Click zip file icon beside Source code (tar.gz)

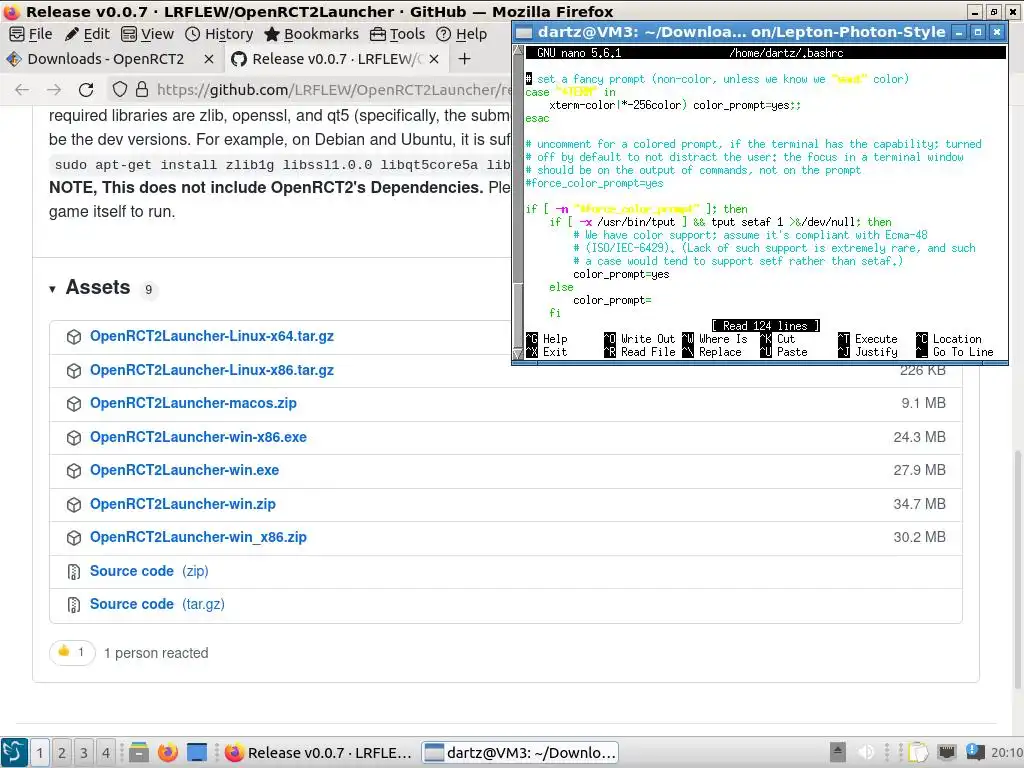click(x=74, y=605)
